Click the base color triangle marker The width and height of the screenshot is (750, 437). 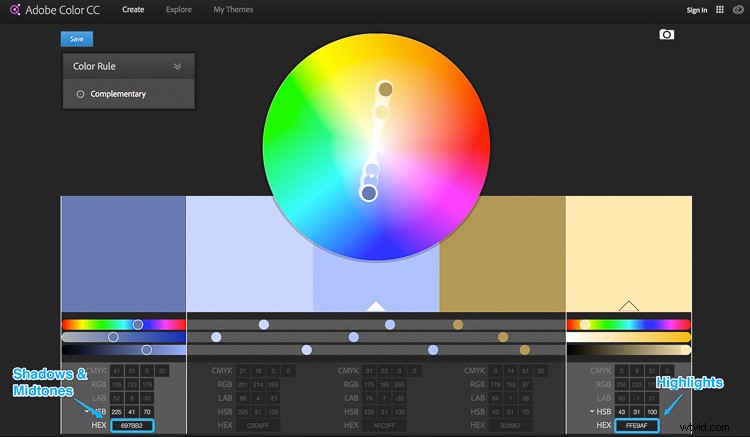tap(376, 306)
